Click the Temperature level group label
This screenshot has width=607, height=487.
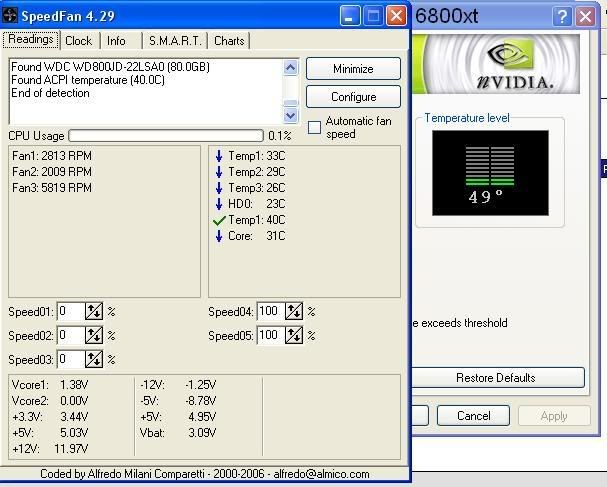click(x=467, y=118)
